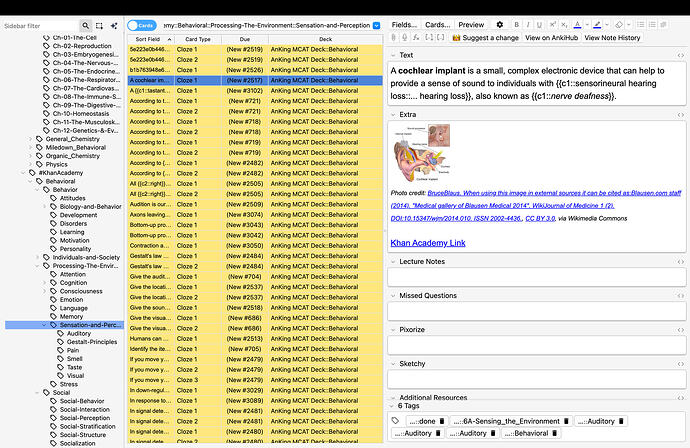Set text color with blue A swatch
The height and width of the screenshot is (448, 690).
(577, 25)
